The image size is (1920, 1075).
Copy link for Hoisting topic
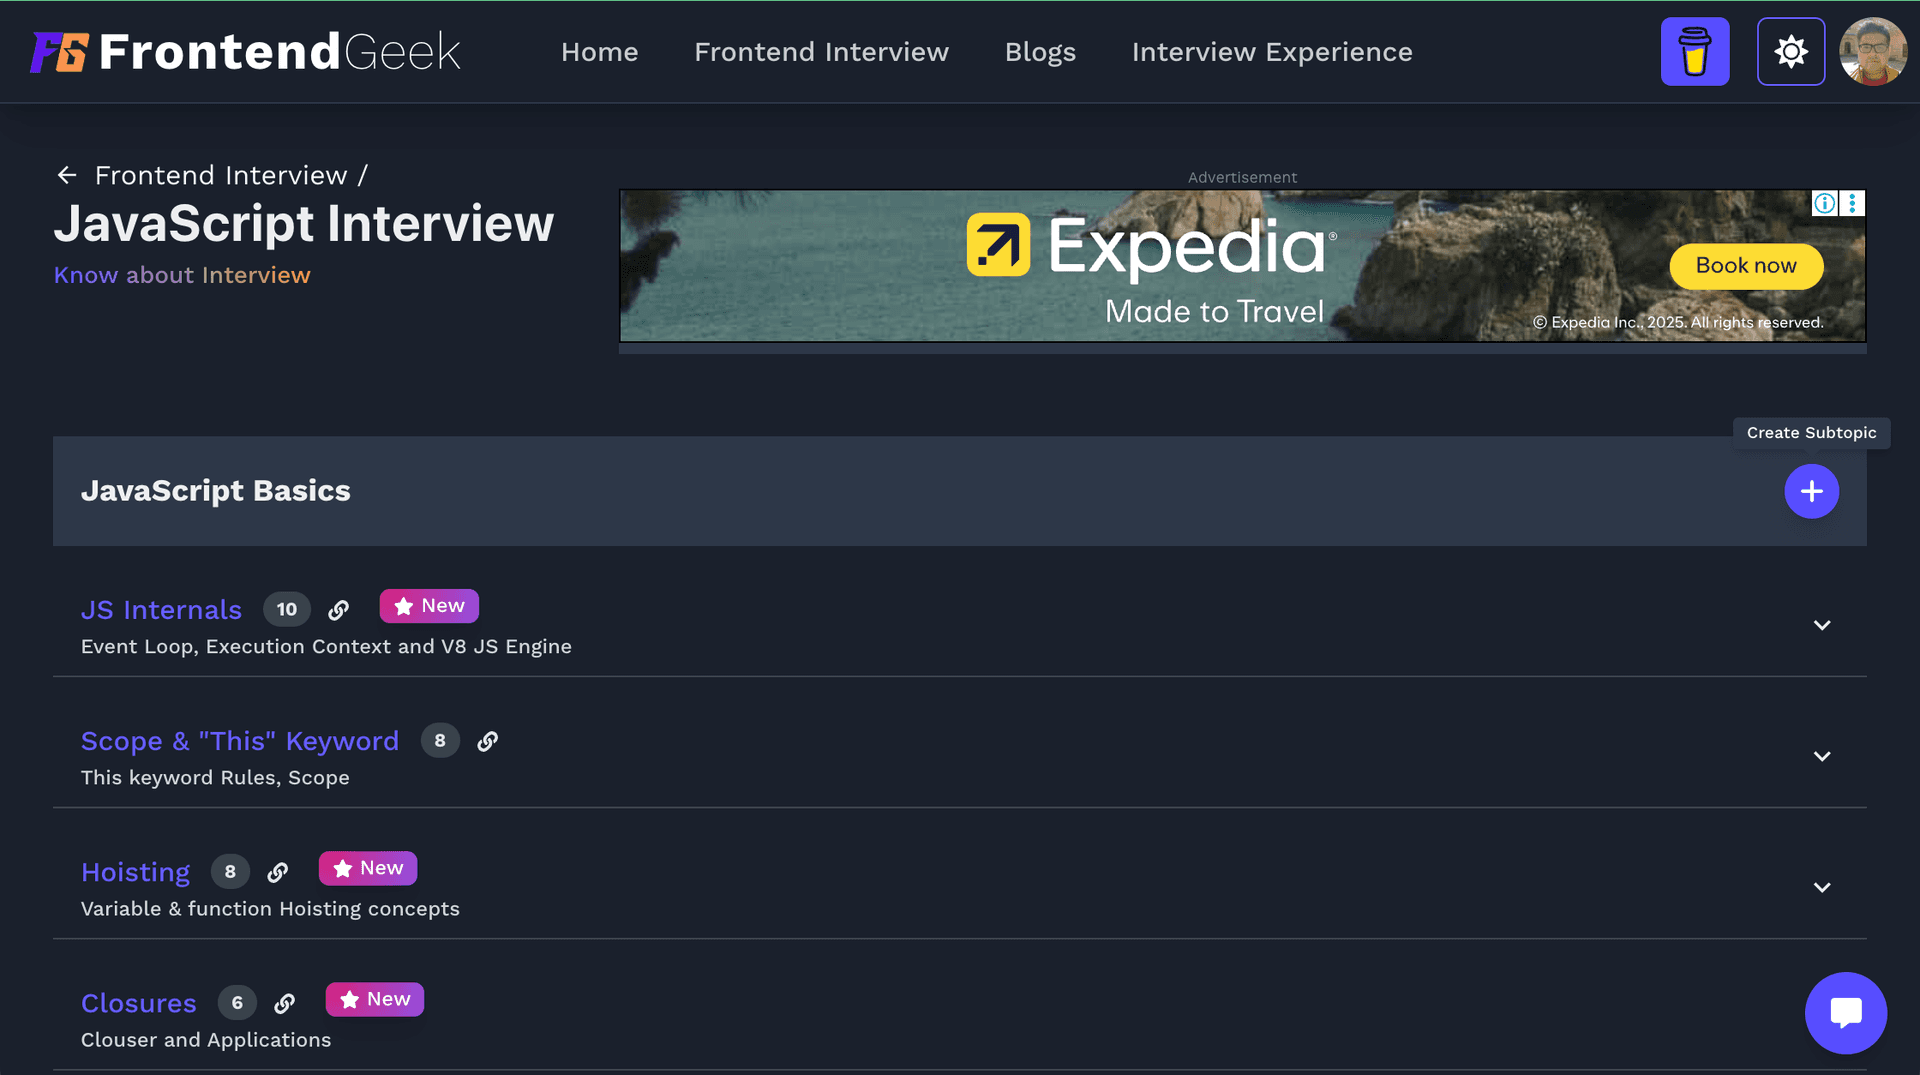pos(277,871)
